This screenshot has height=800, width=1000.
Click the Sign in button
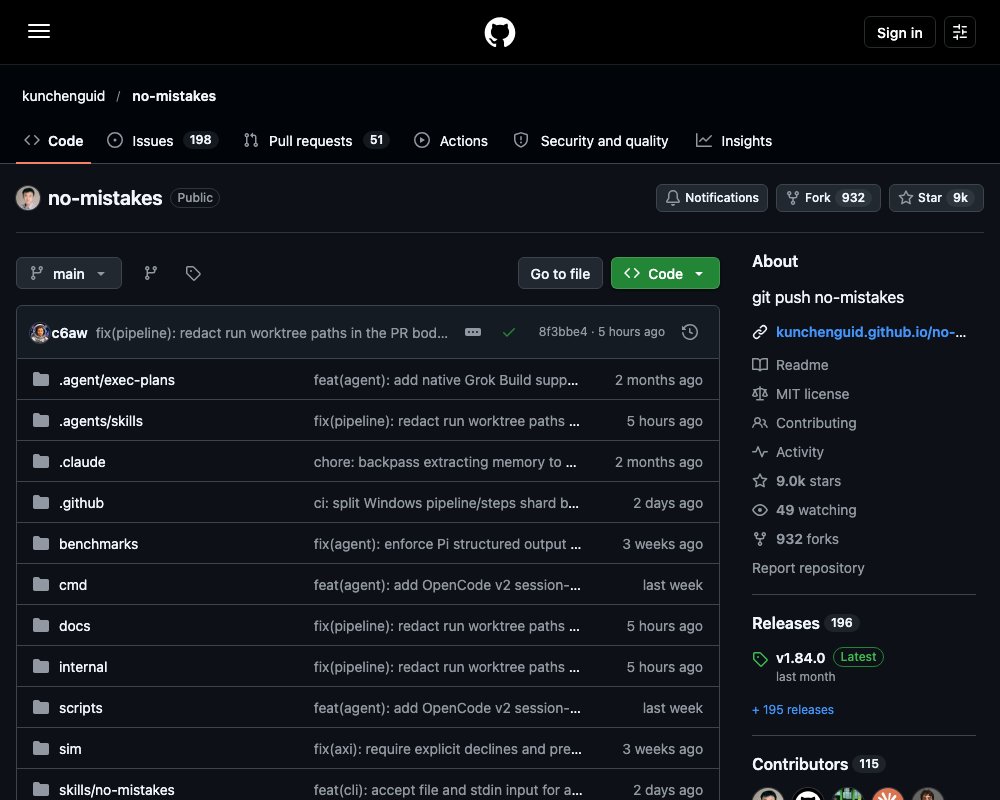(x=899, y=32)
